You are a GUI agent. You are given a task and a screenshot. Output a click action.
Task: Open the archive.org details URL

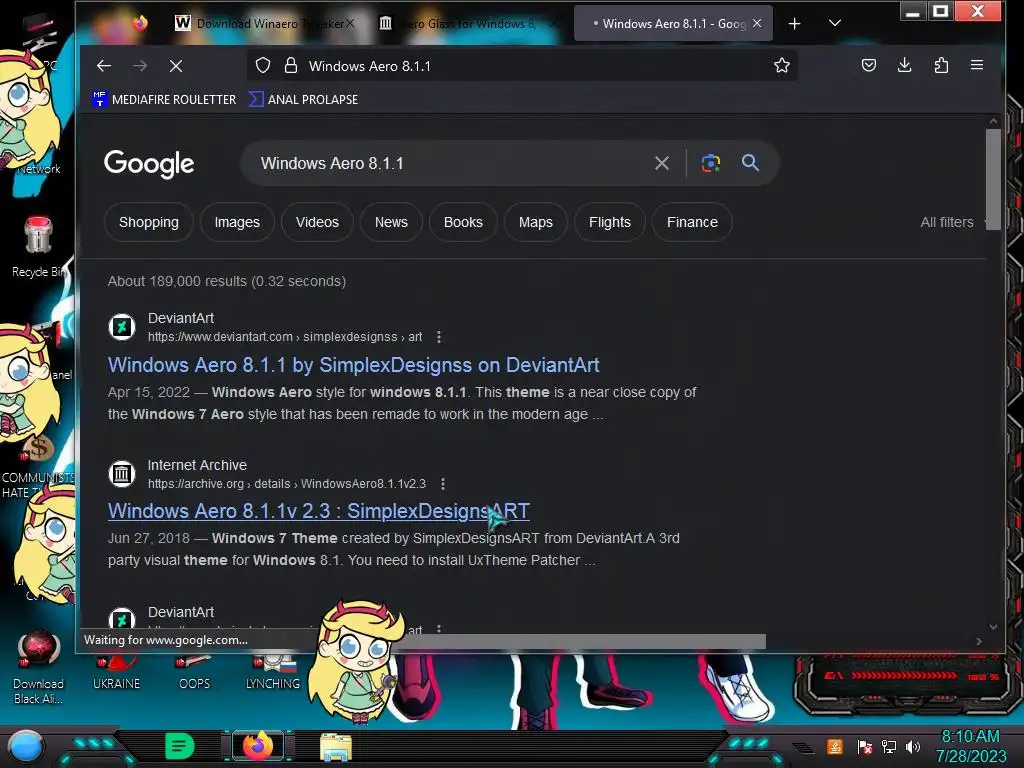click(x=287, y=484)
